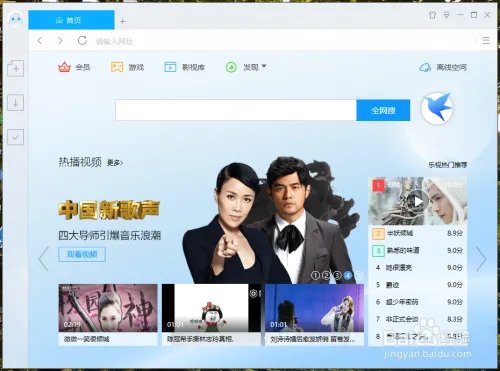Show previous banner with left chevron
The image size is (500, 371).
coord(44,259)
